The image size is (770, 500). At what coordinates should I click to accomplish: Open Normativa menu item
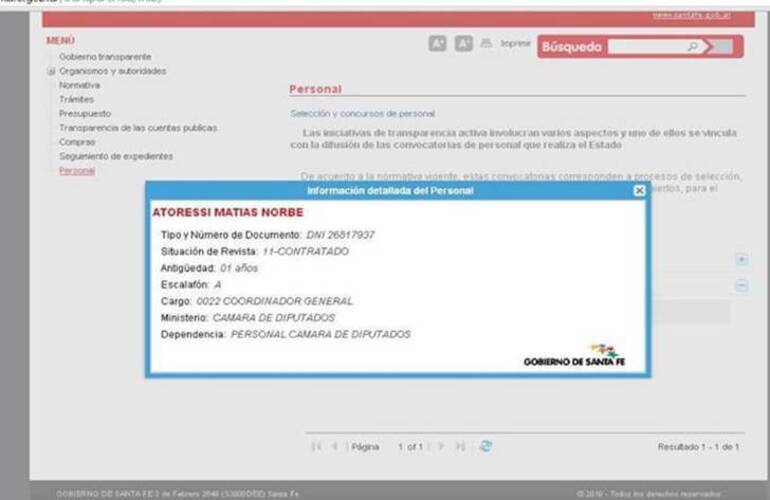(x=80, y=85)
